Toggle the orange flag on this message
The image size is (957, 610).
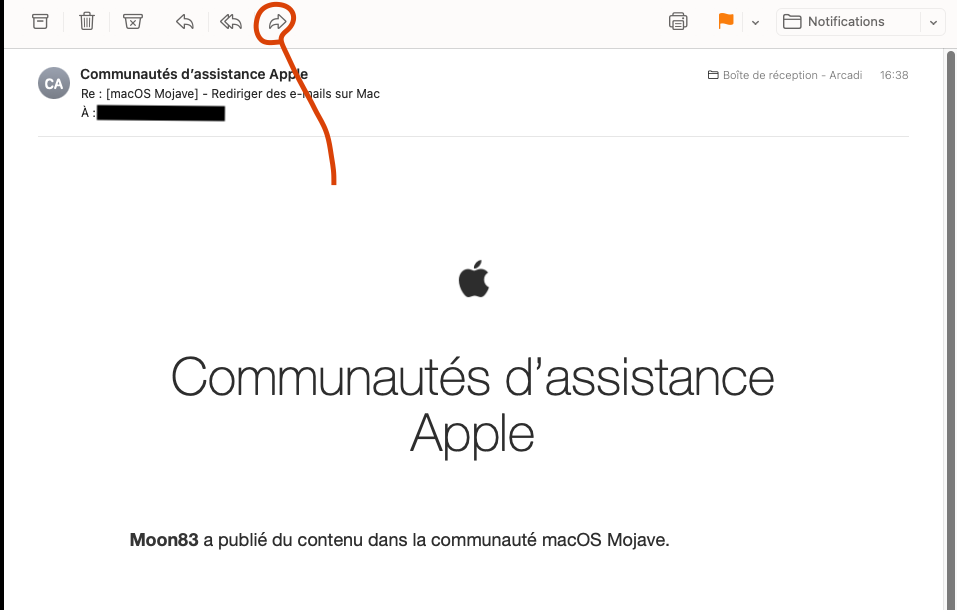pos(726,21)
